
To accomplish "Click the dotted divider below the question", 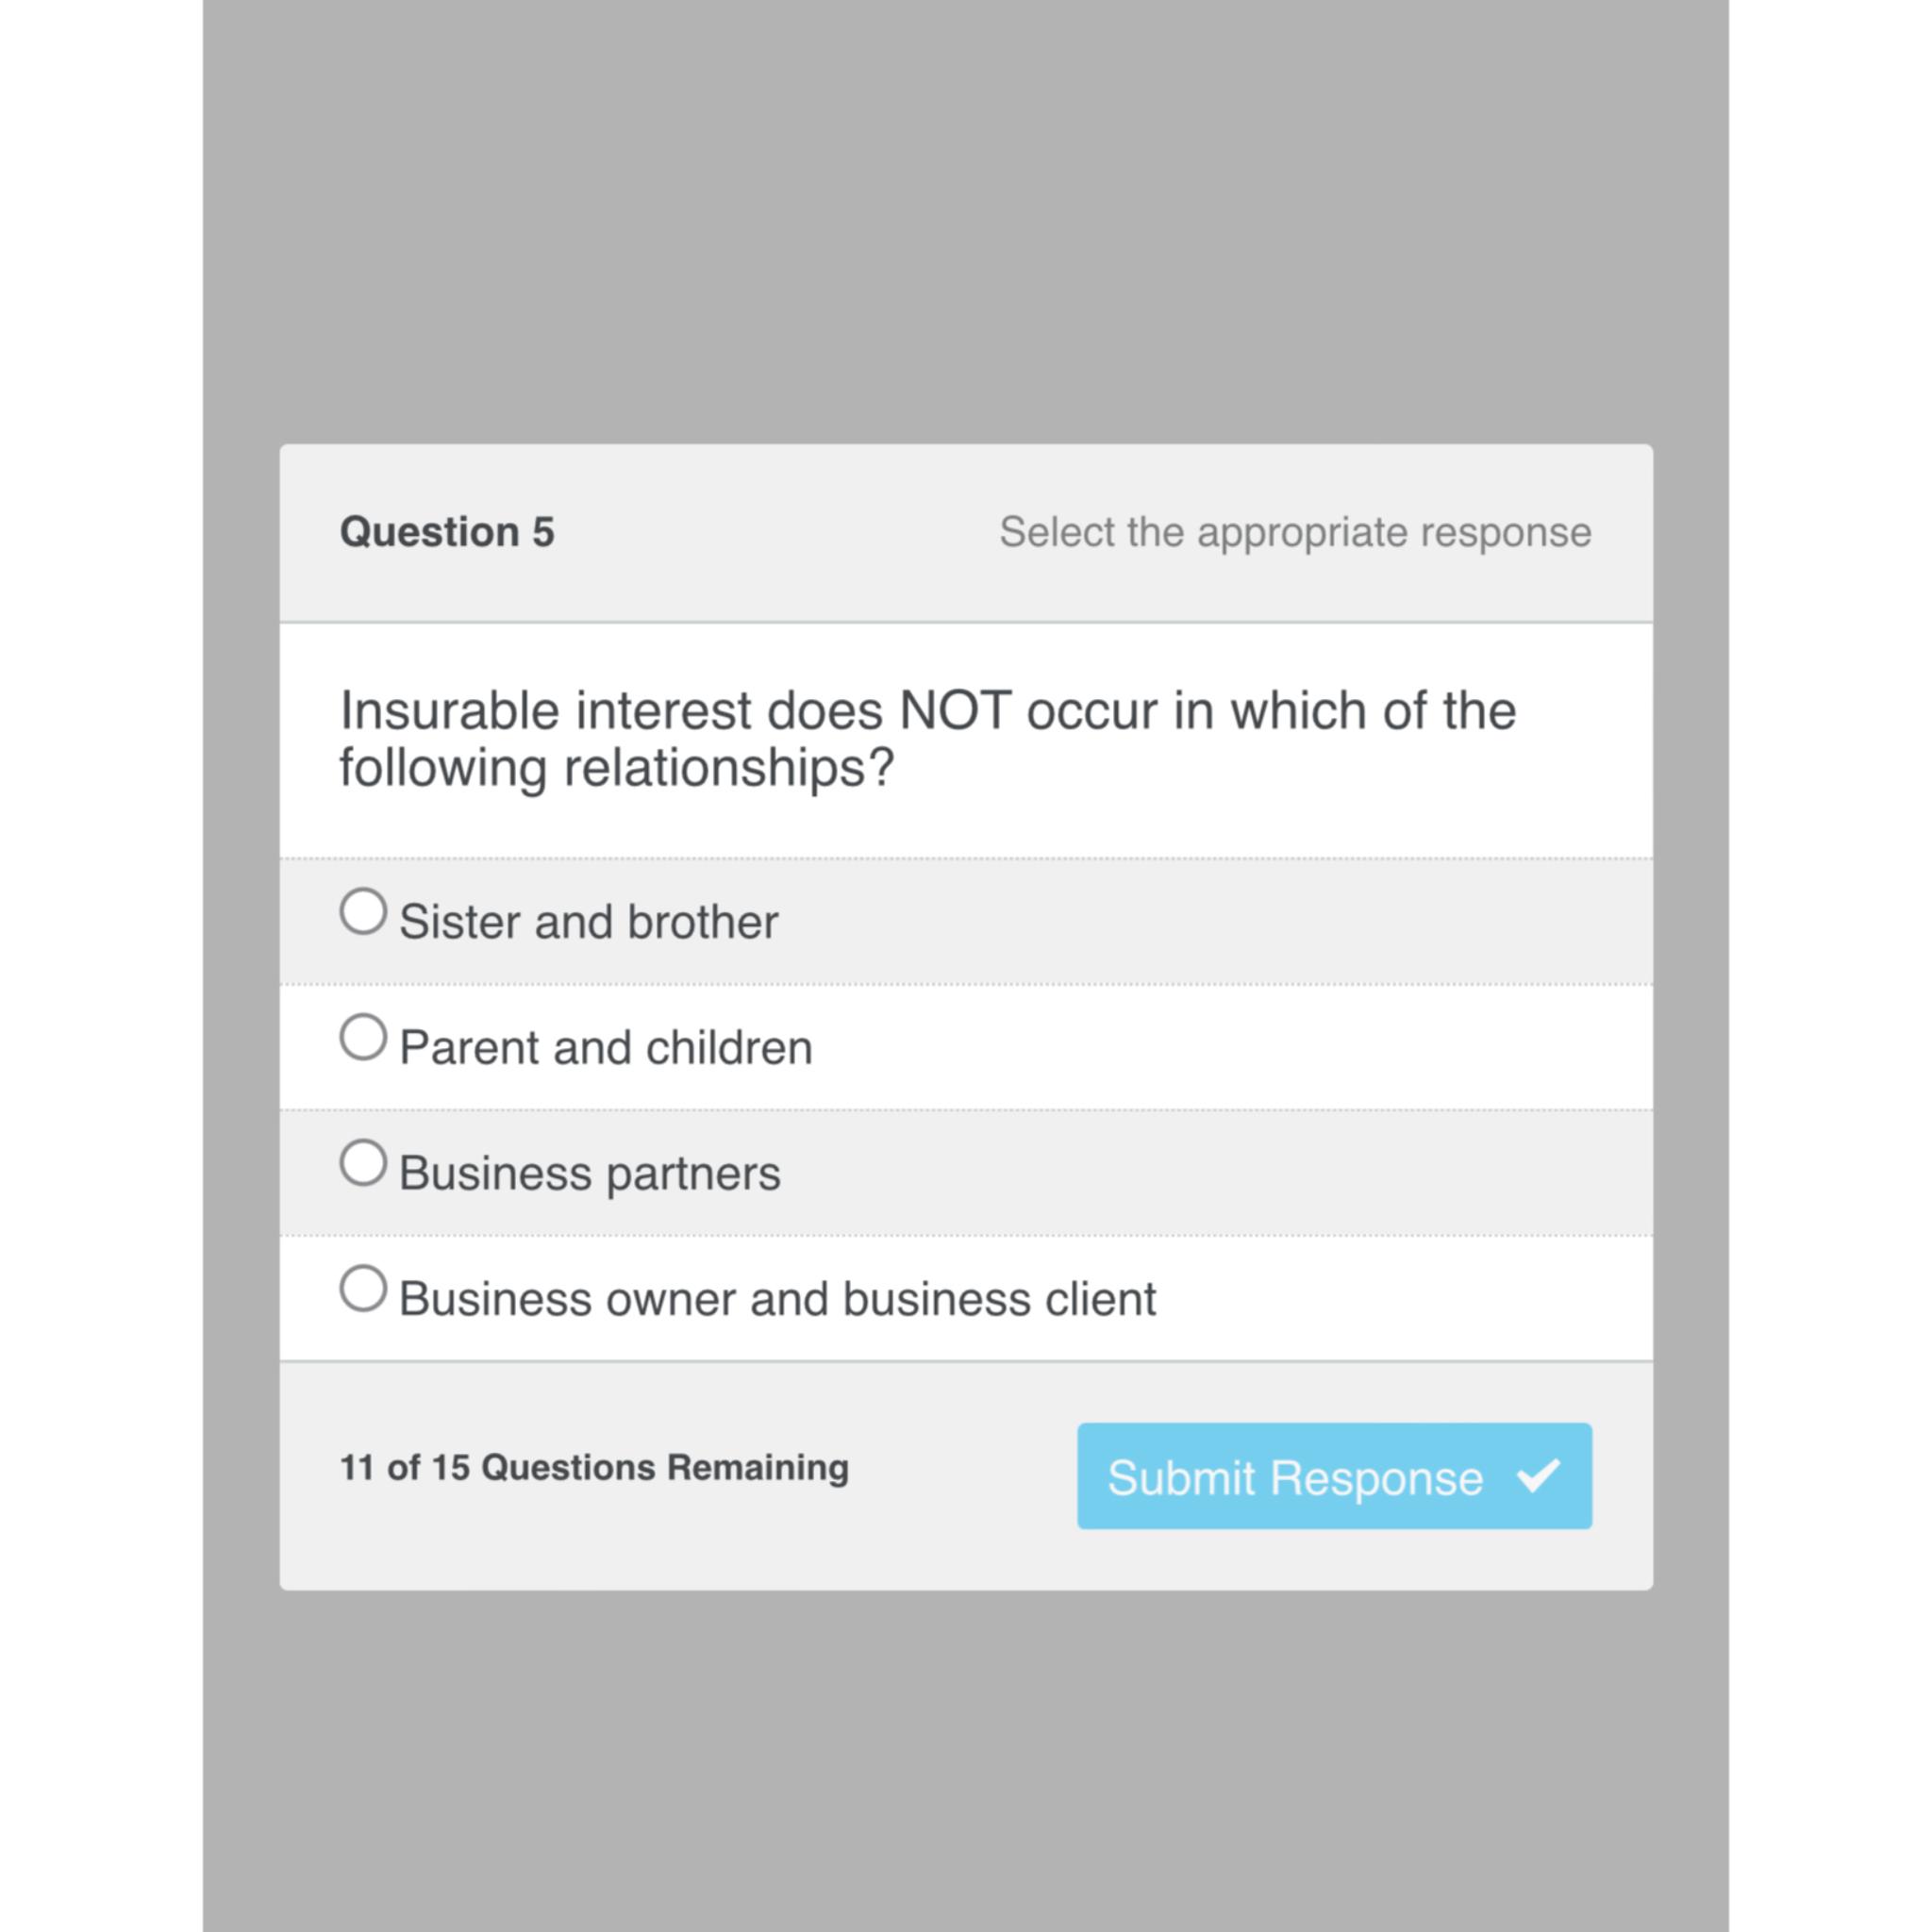I will point(966,857).
